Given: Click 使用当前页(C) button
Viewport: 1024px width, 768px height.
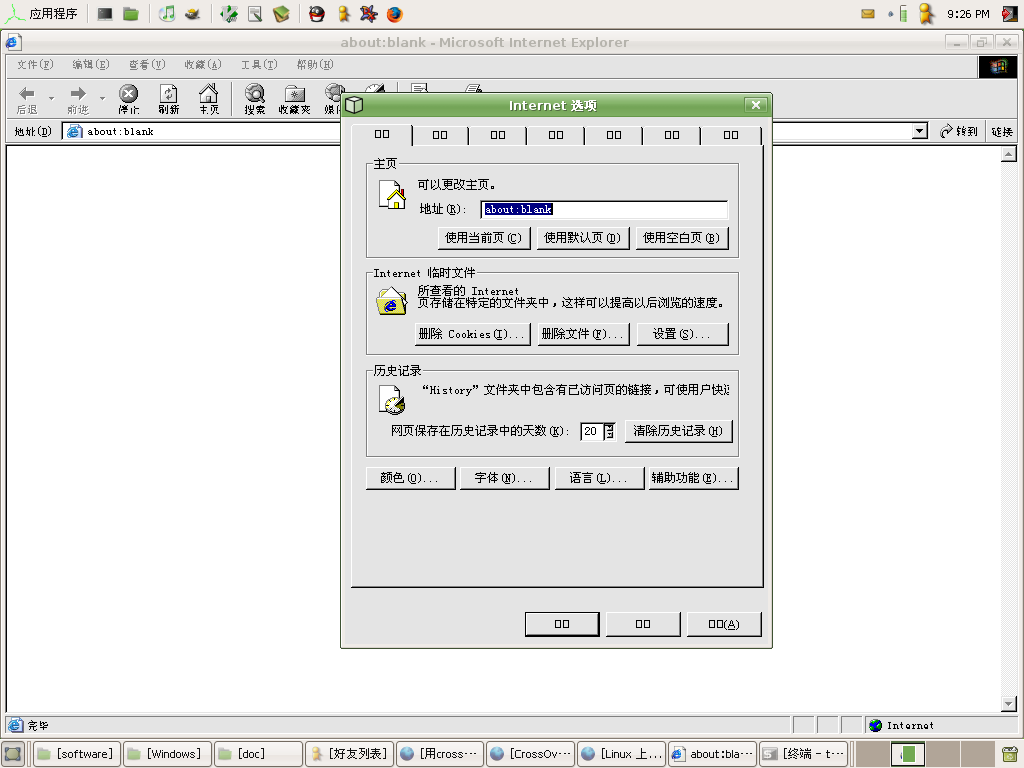Looking at the screenshot, I should [483, 238].
